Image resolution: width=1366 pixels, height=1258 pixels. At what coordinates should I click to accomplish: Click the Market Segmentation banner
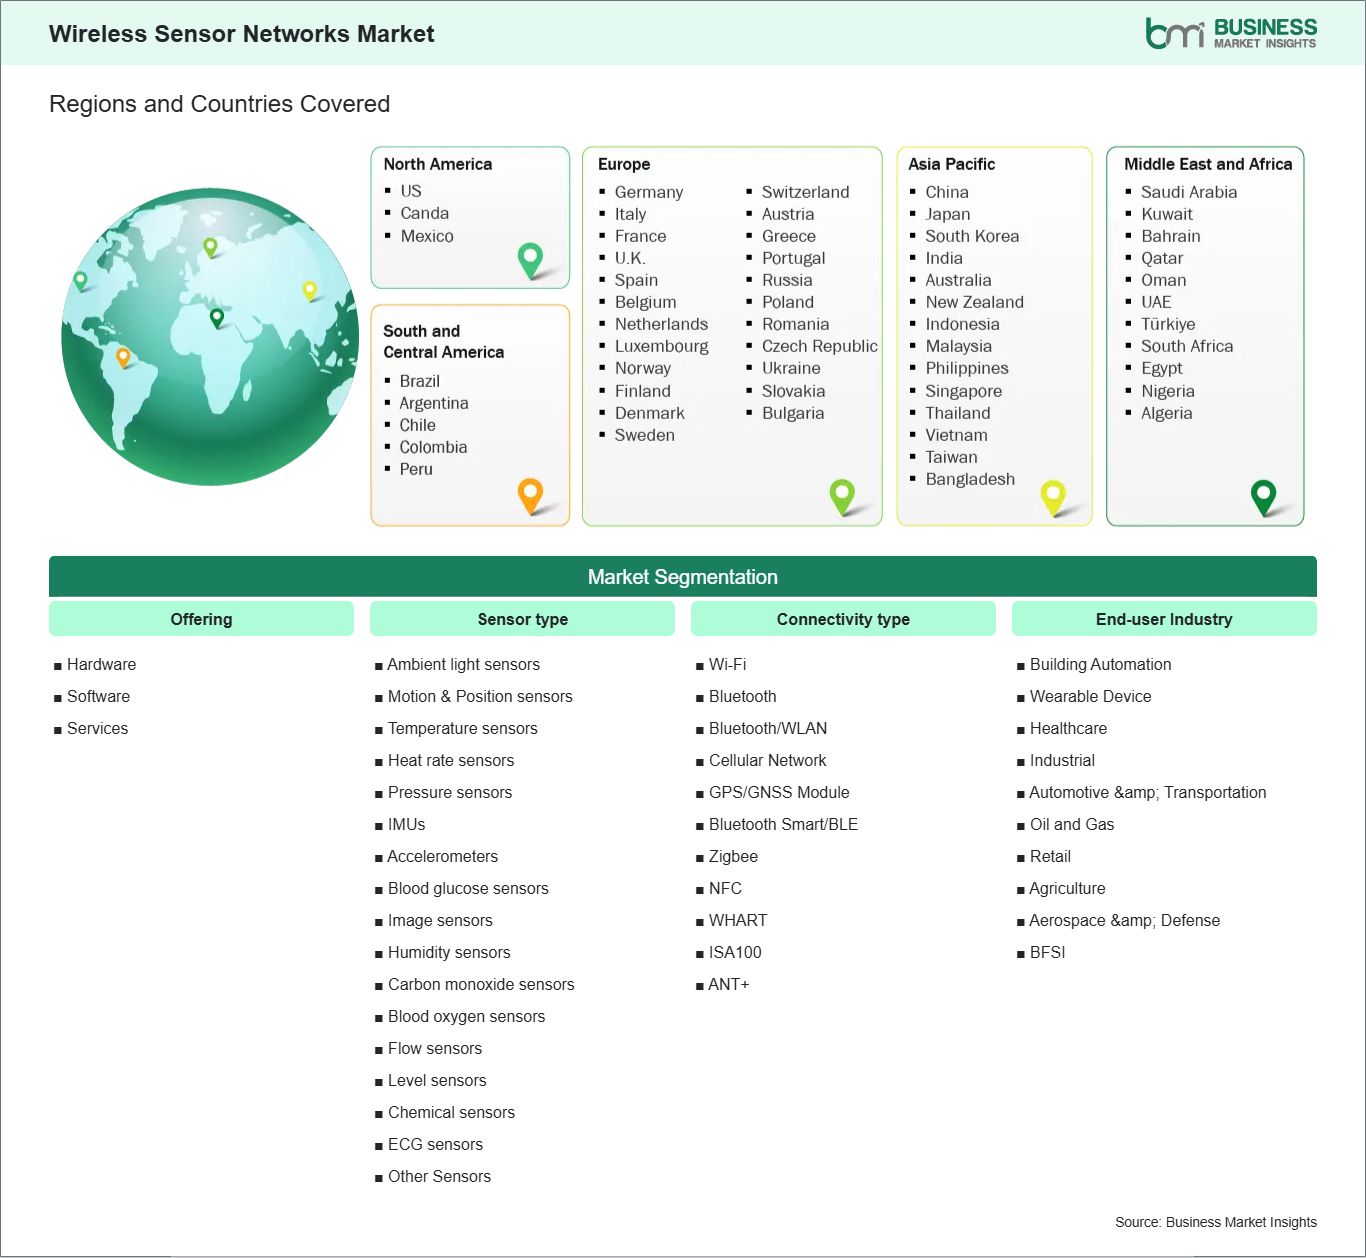(x=682, y=577)
